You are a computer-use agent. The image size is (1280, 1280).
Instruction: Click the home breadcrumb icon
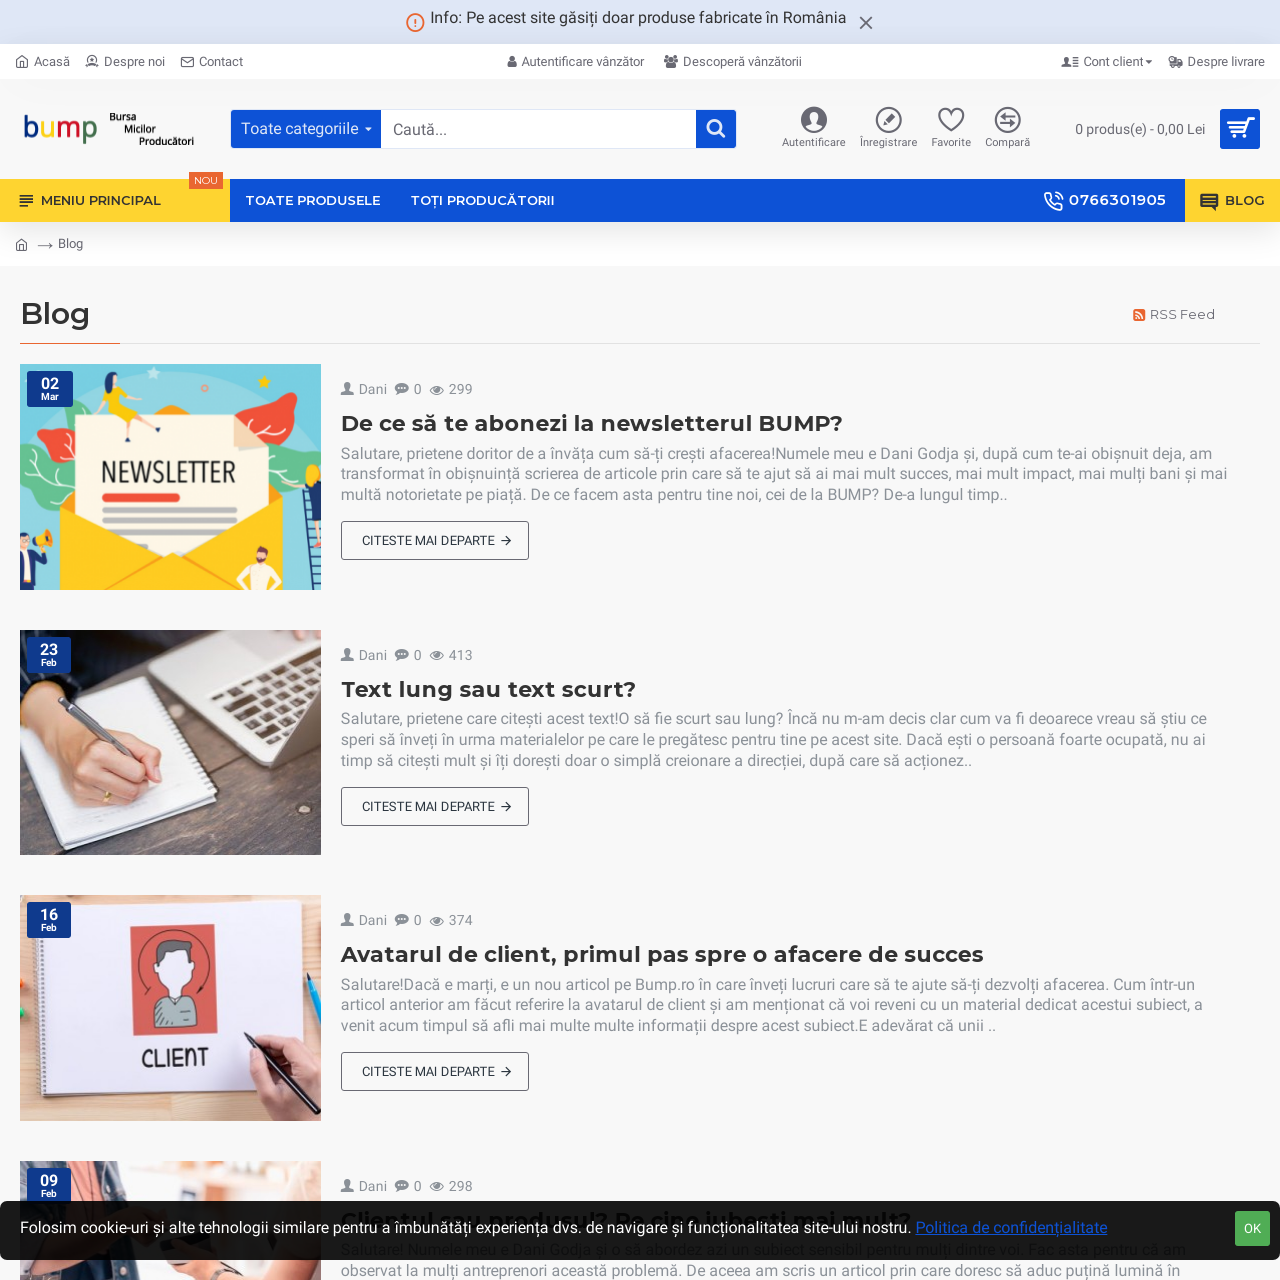tap(22, 245)
